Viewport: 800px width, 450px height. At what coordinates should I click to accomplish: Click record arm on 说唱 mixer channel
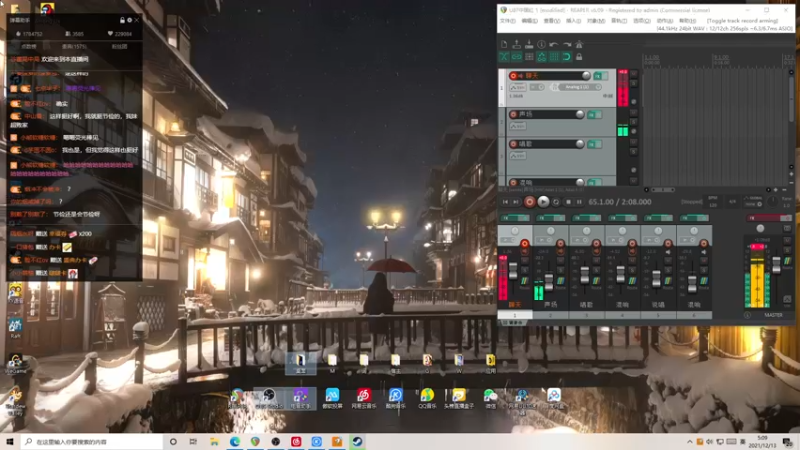(668, 243)
